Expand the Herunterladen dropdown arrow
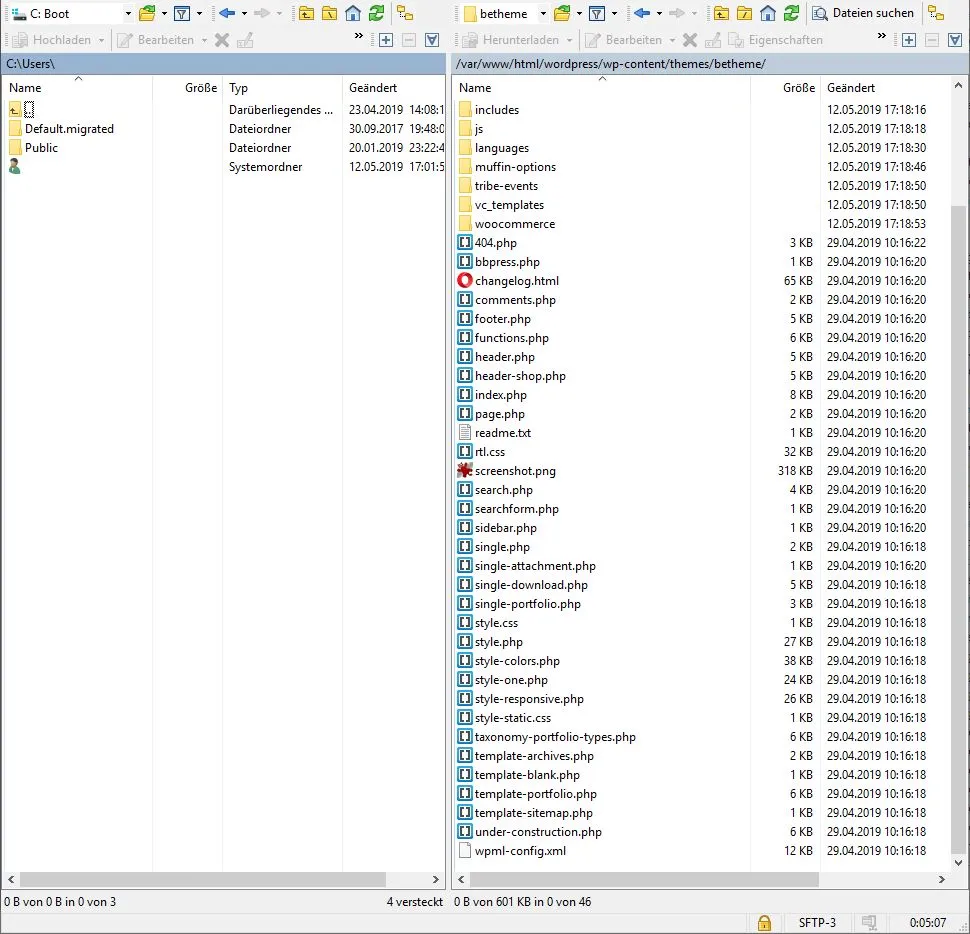970x934 pixels. (x=569, y=40)
